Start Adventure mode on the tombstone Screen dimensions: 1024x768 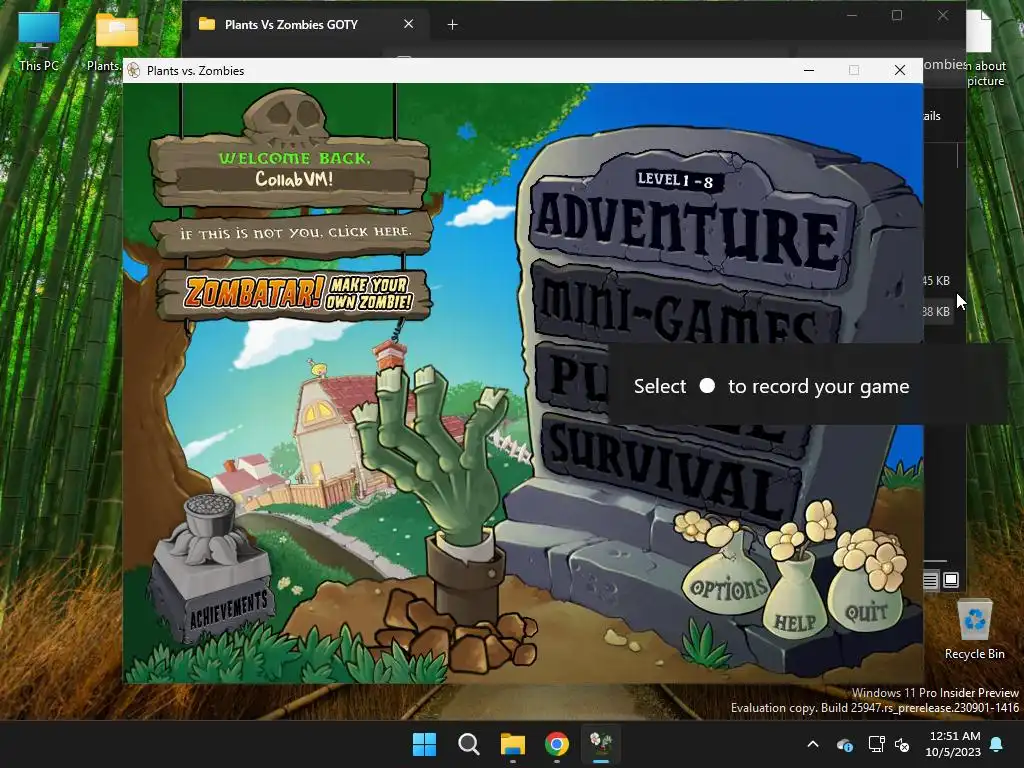pos(689,229)
